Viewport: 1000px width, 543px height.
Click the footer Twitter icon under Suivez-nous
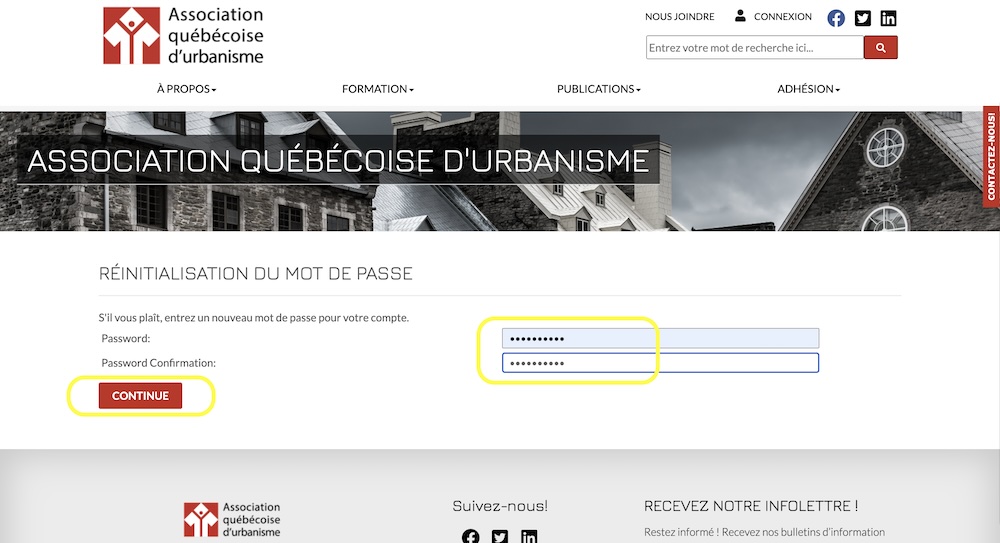[500, 537]
